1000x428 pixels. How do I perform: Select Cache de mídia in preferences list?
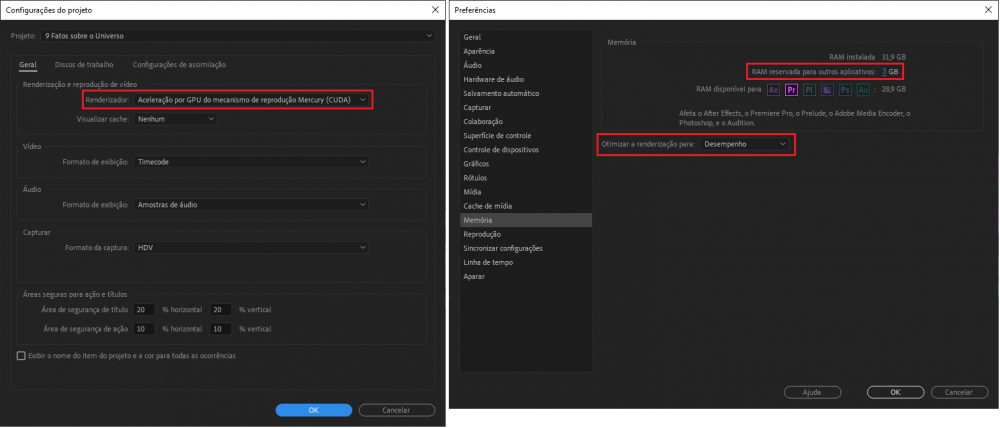[x=487, y=205]
